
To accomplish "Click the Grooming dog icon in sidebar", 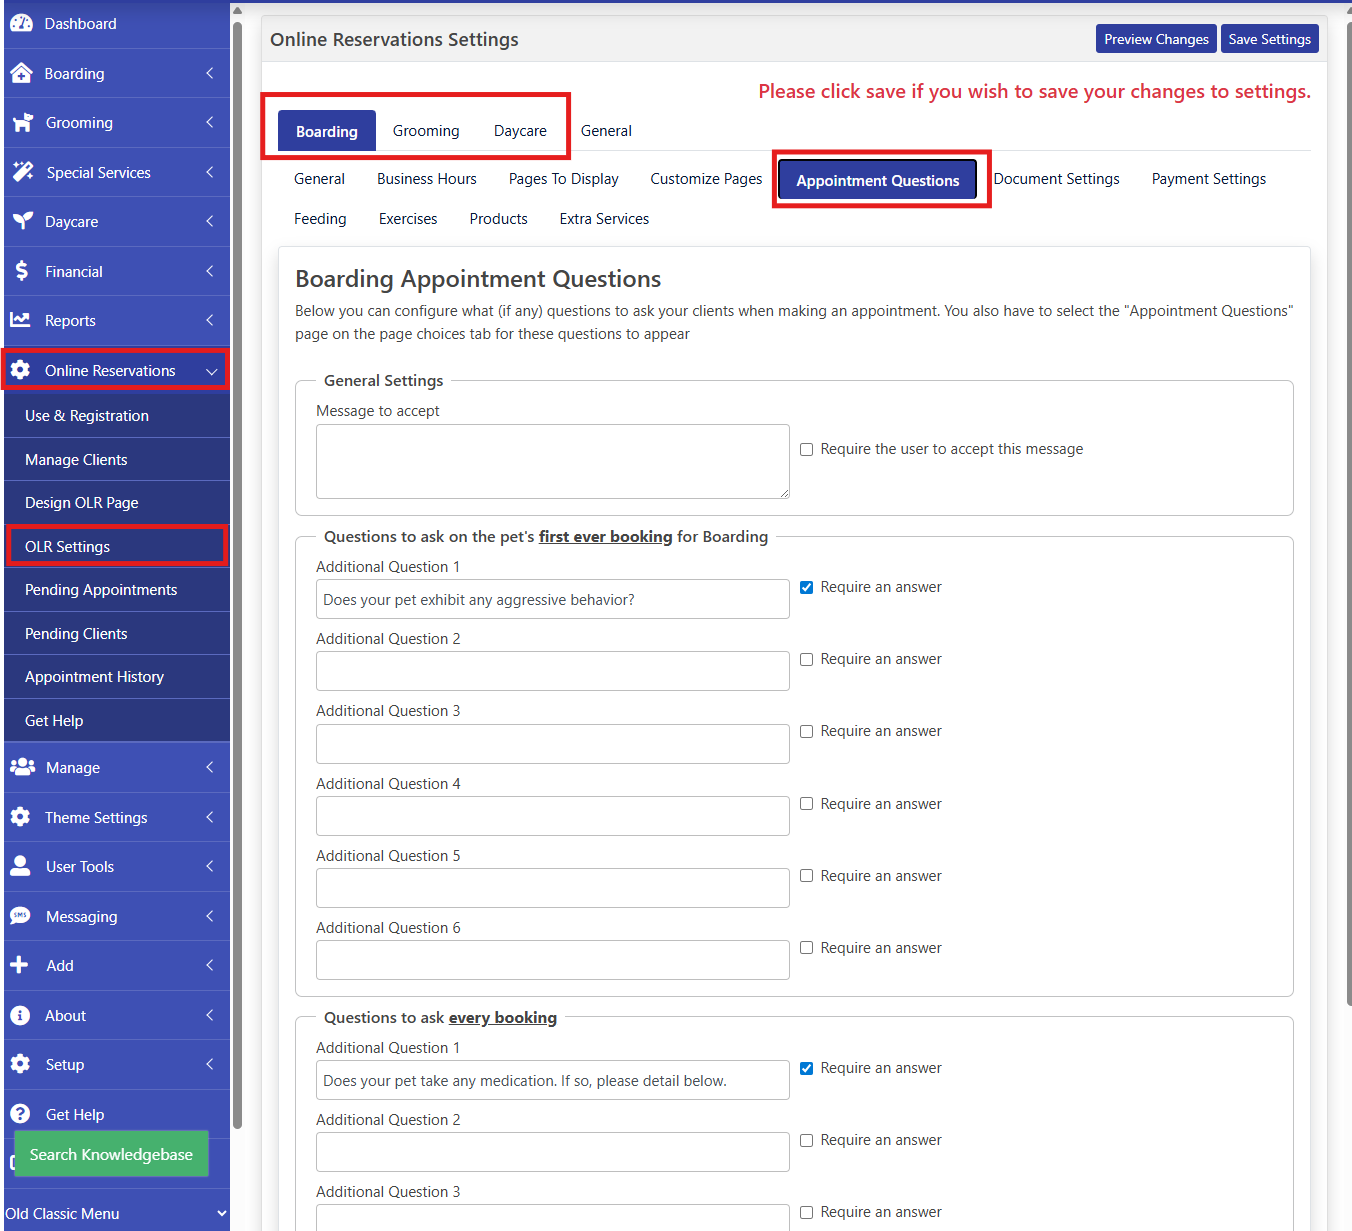I will (22, 122).
